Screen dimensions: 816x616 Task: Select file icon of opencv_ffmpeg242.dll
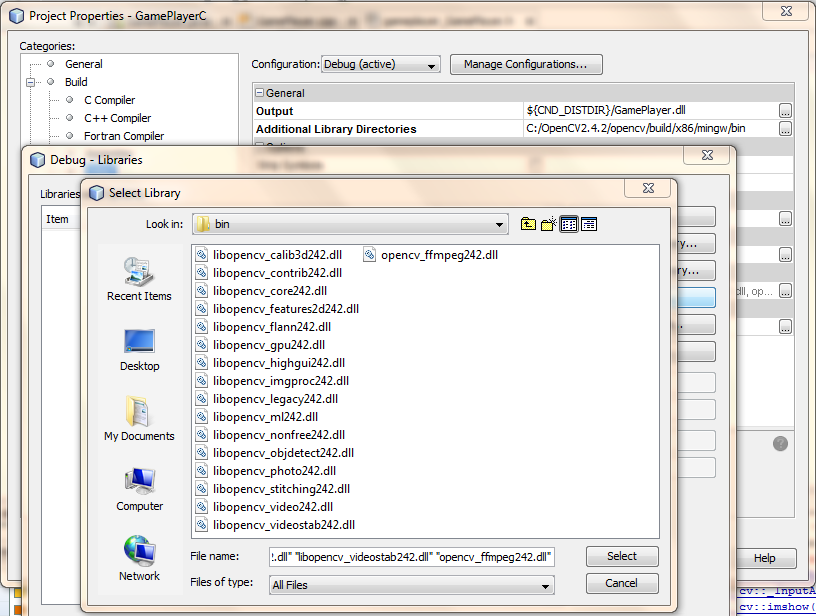coord(369,255)
